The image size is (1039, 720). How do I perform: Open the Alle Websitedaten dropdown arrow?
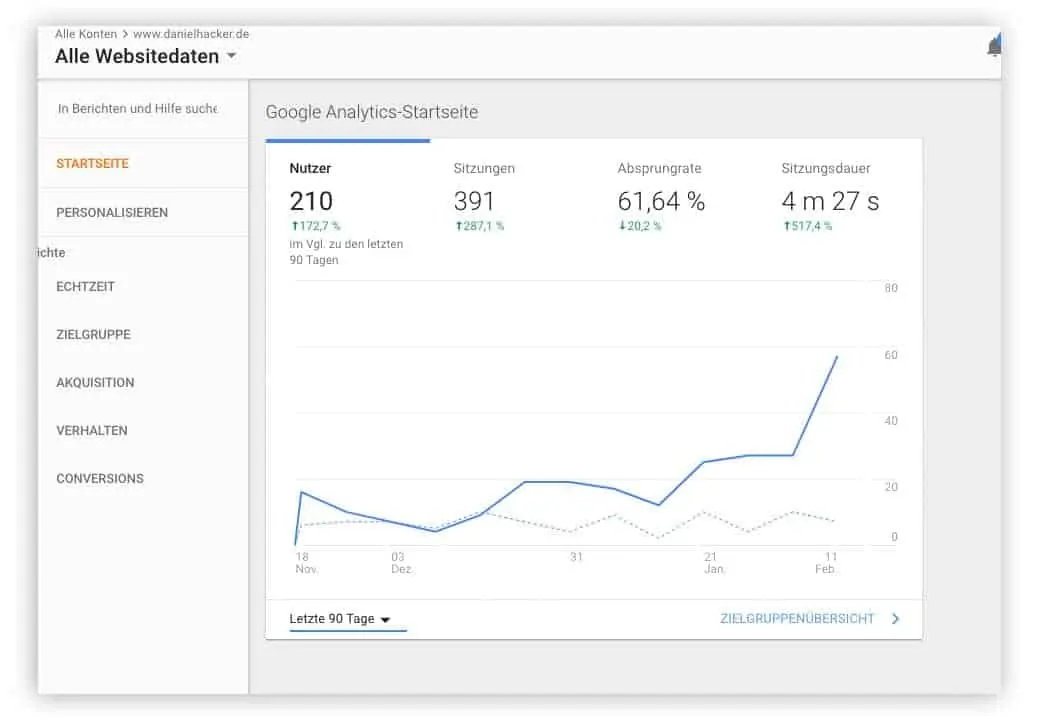click(x=232, y=56)
